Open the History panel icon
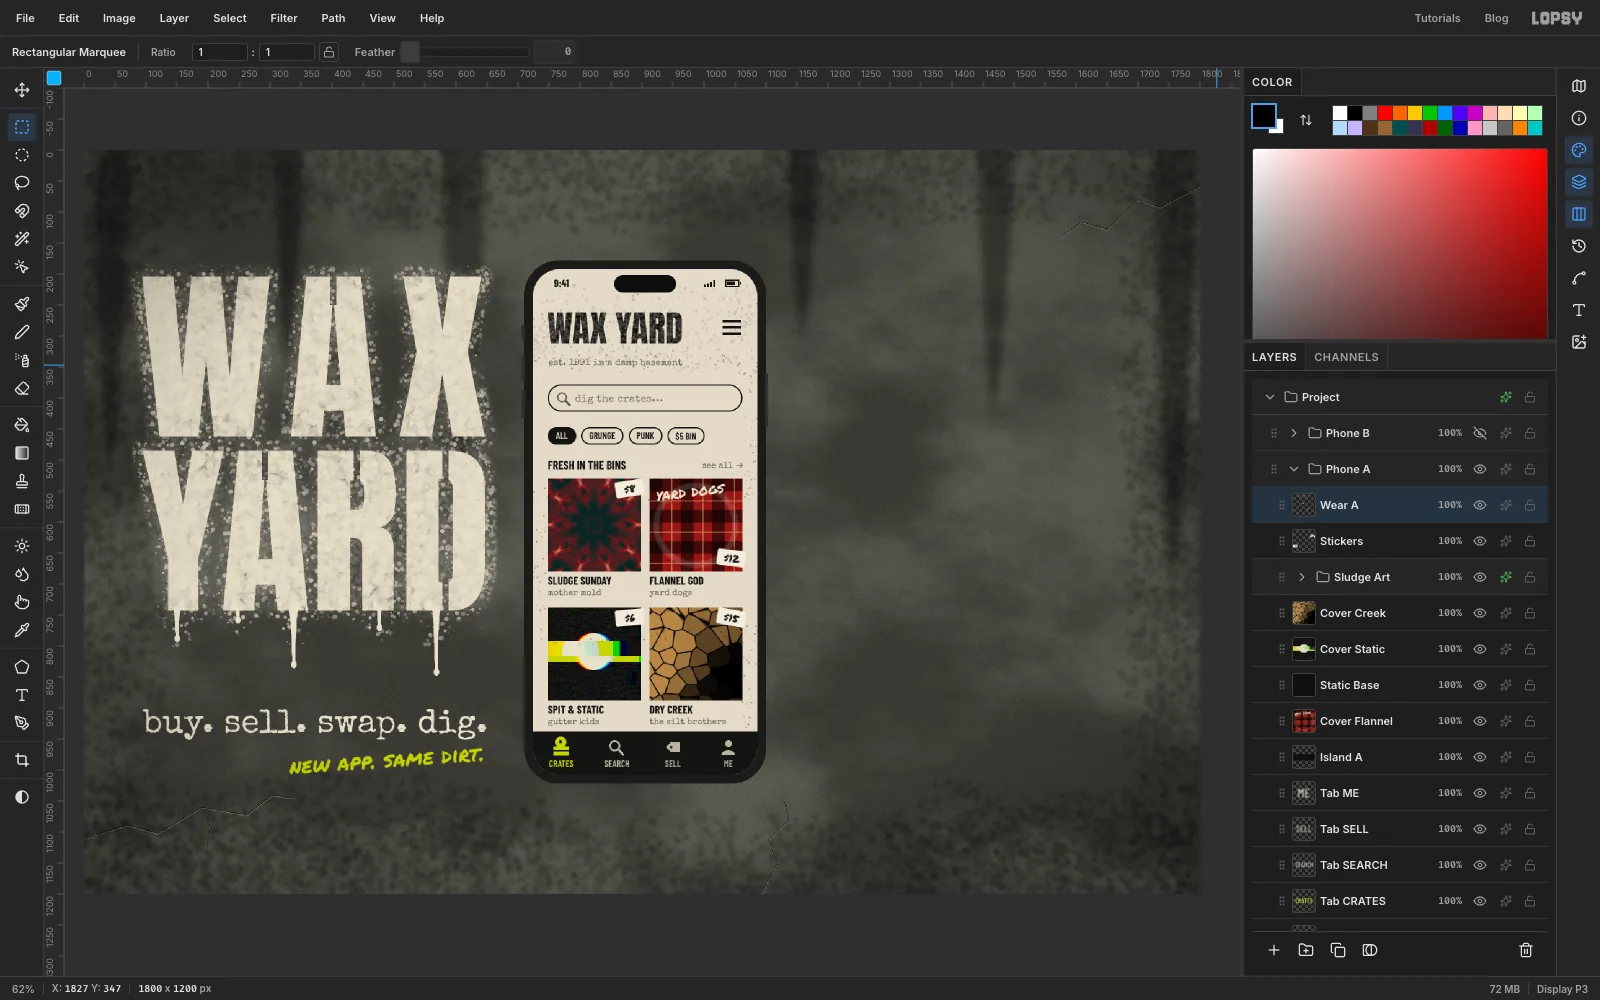This screenshot has width=1600, height=1000. pyautogui.click(x=1579, y=246)
